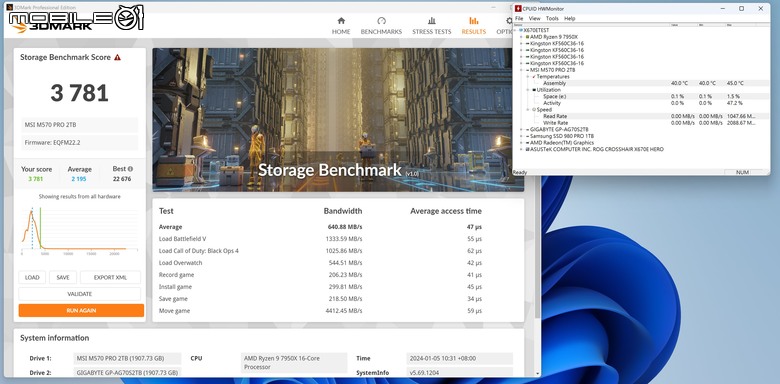Expand the AMD Radeon(TM) Graphics node
The image size is (780, 384).
coord(521,143)
